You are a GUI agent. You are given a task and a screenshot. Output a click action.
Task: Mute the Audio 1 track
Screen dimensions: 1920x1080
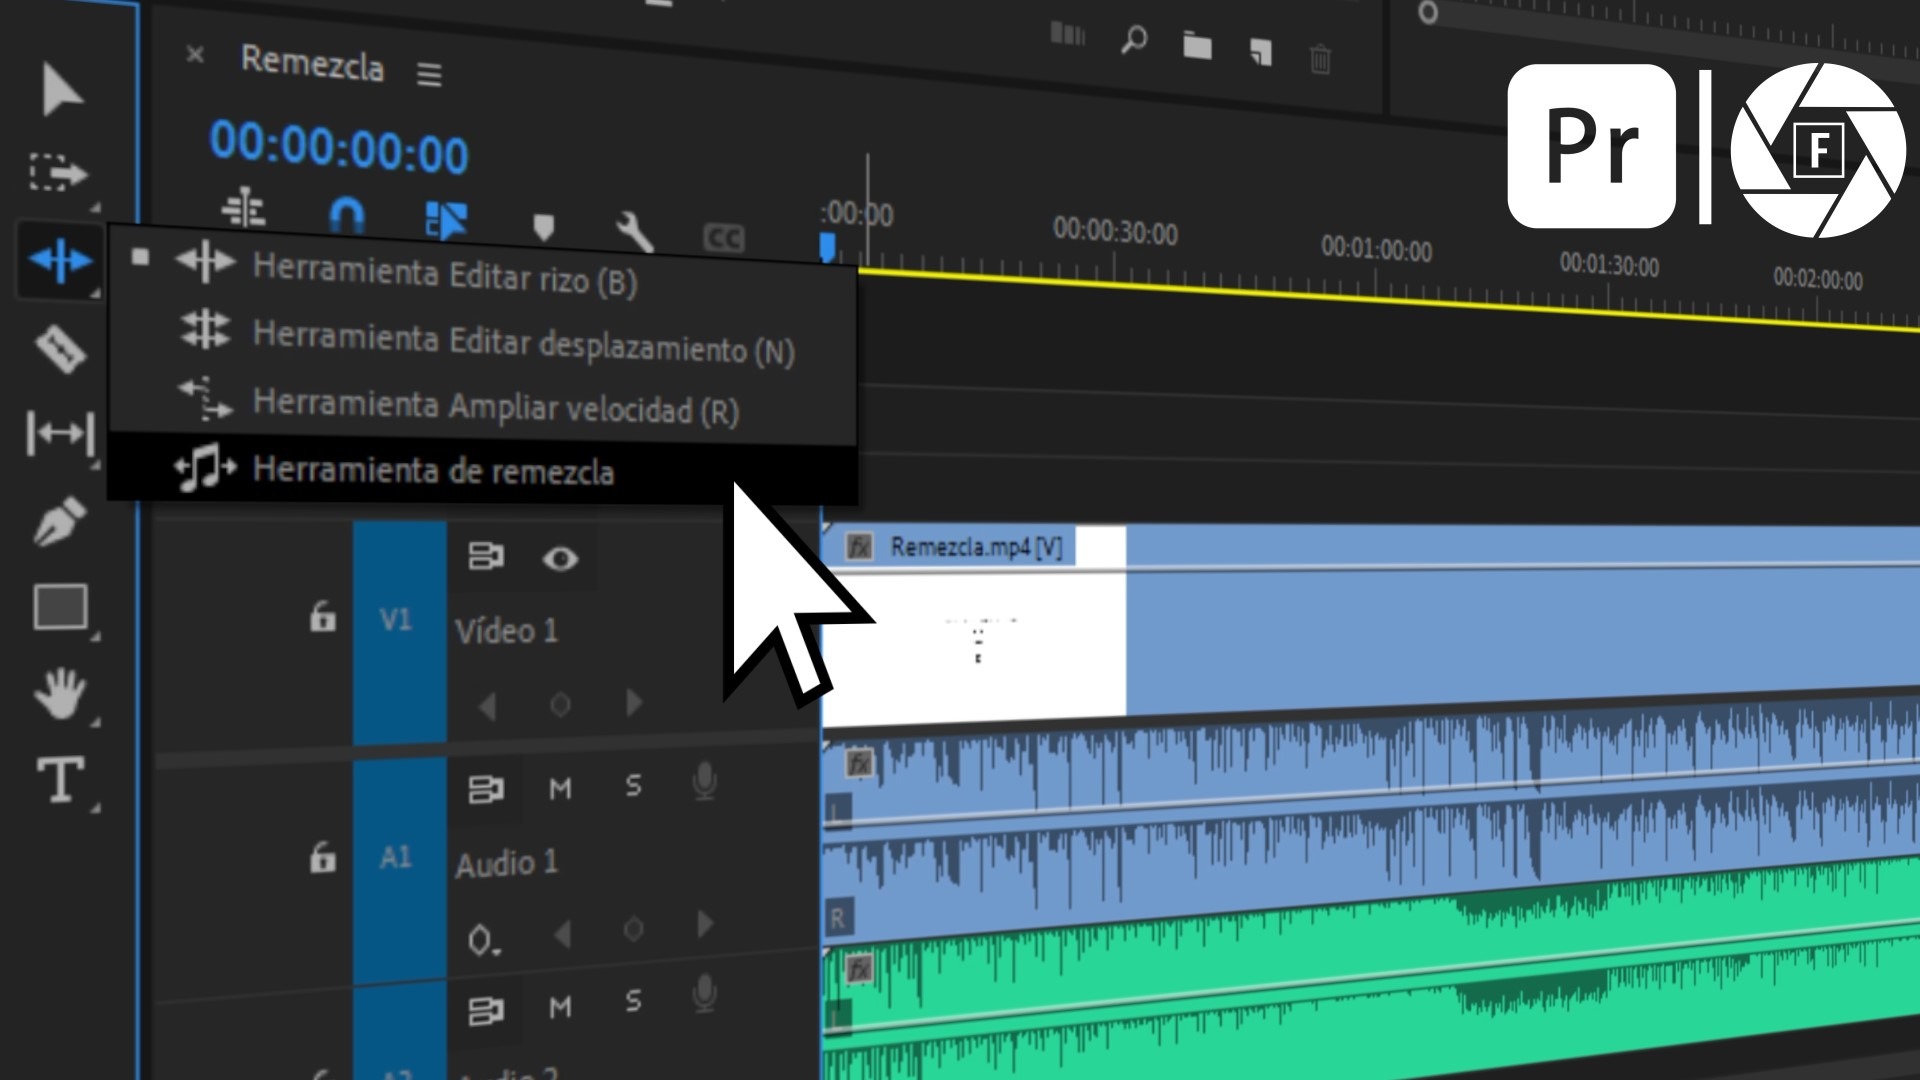click(x=560, y=788)
